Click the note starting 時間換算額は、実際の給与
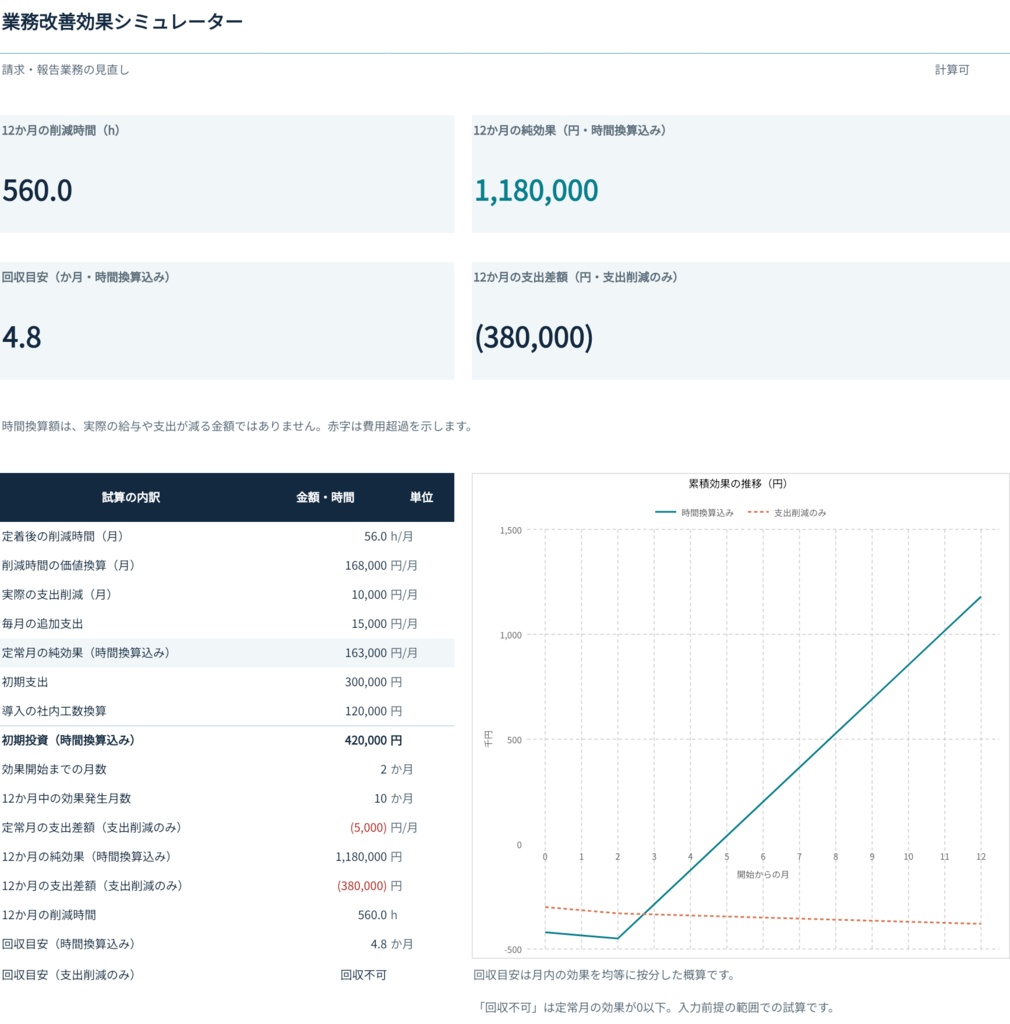 237,426
